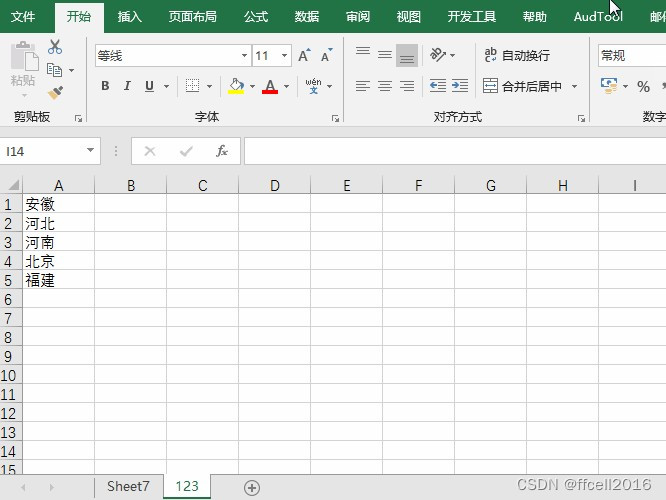Switch to the 数据 tab
666x500 pixels.
pos(307,17)
